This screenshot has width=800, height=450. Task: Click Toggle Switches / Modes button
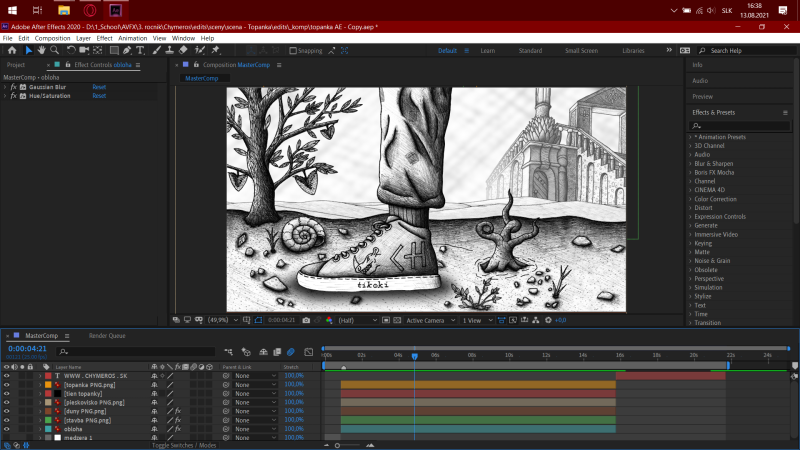tap(184, 445)
